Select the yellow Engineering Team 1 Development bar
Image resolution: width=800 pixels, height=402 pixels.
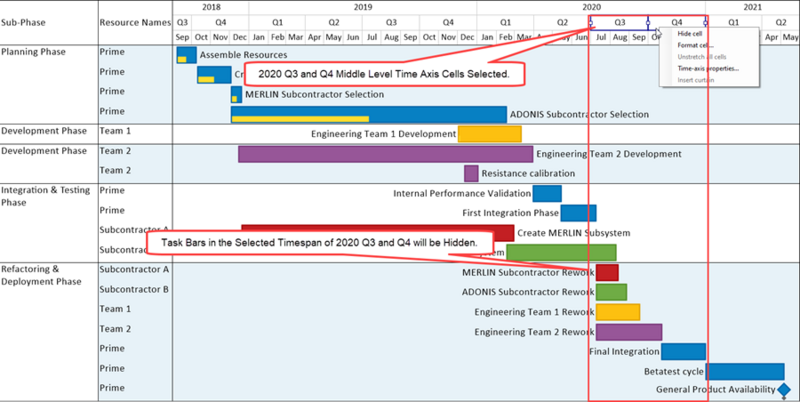(490, 134)
